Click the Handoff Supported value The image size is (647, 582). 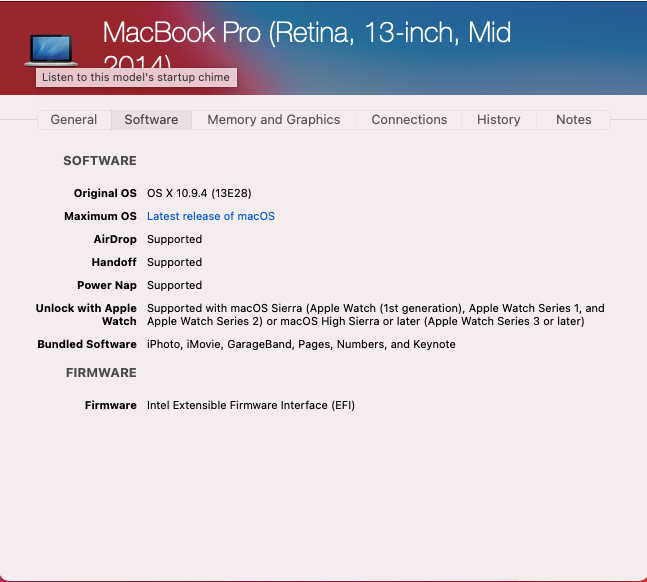[175, 263]
